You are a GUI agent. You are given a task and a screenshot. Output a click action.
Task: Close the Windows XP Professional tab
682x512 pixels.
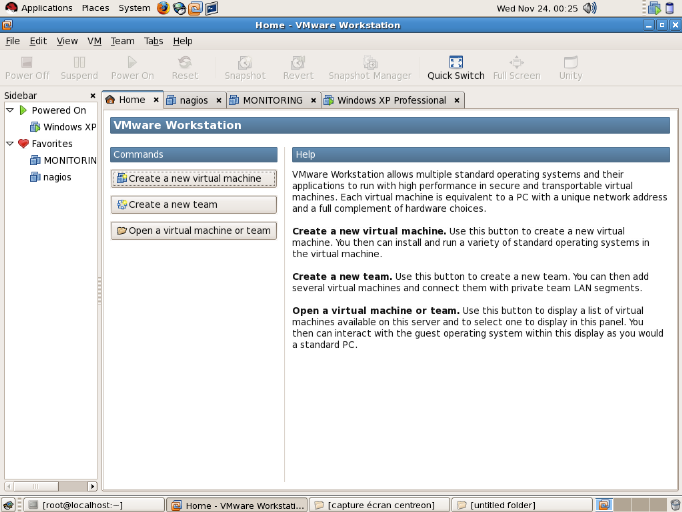coord(457,100)
